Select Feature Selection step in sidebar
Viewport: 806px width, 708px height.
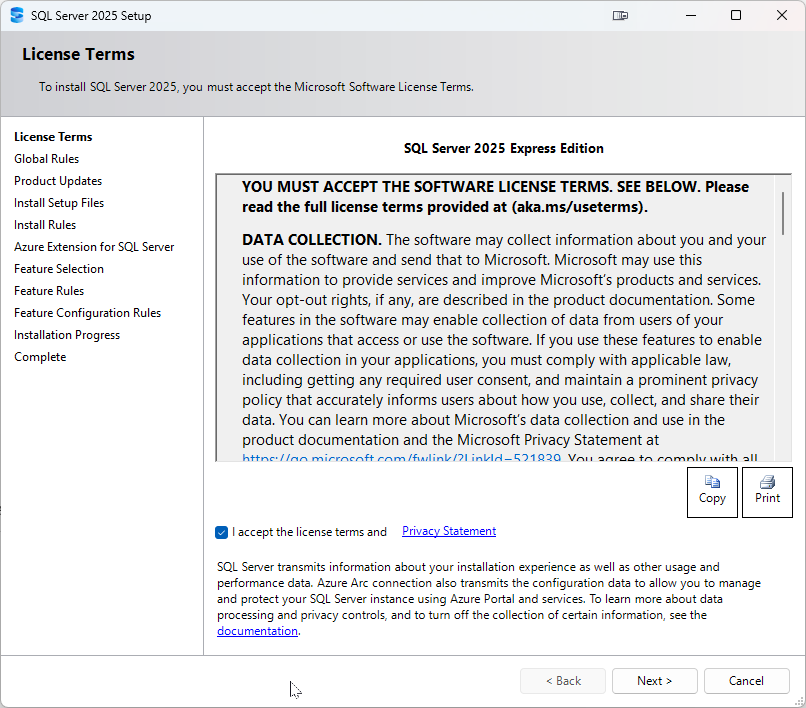click(x=59, y=269)
